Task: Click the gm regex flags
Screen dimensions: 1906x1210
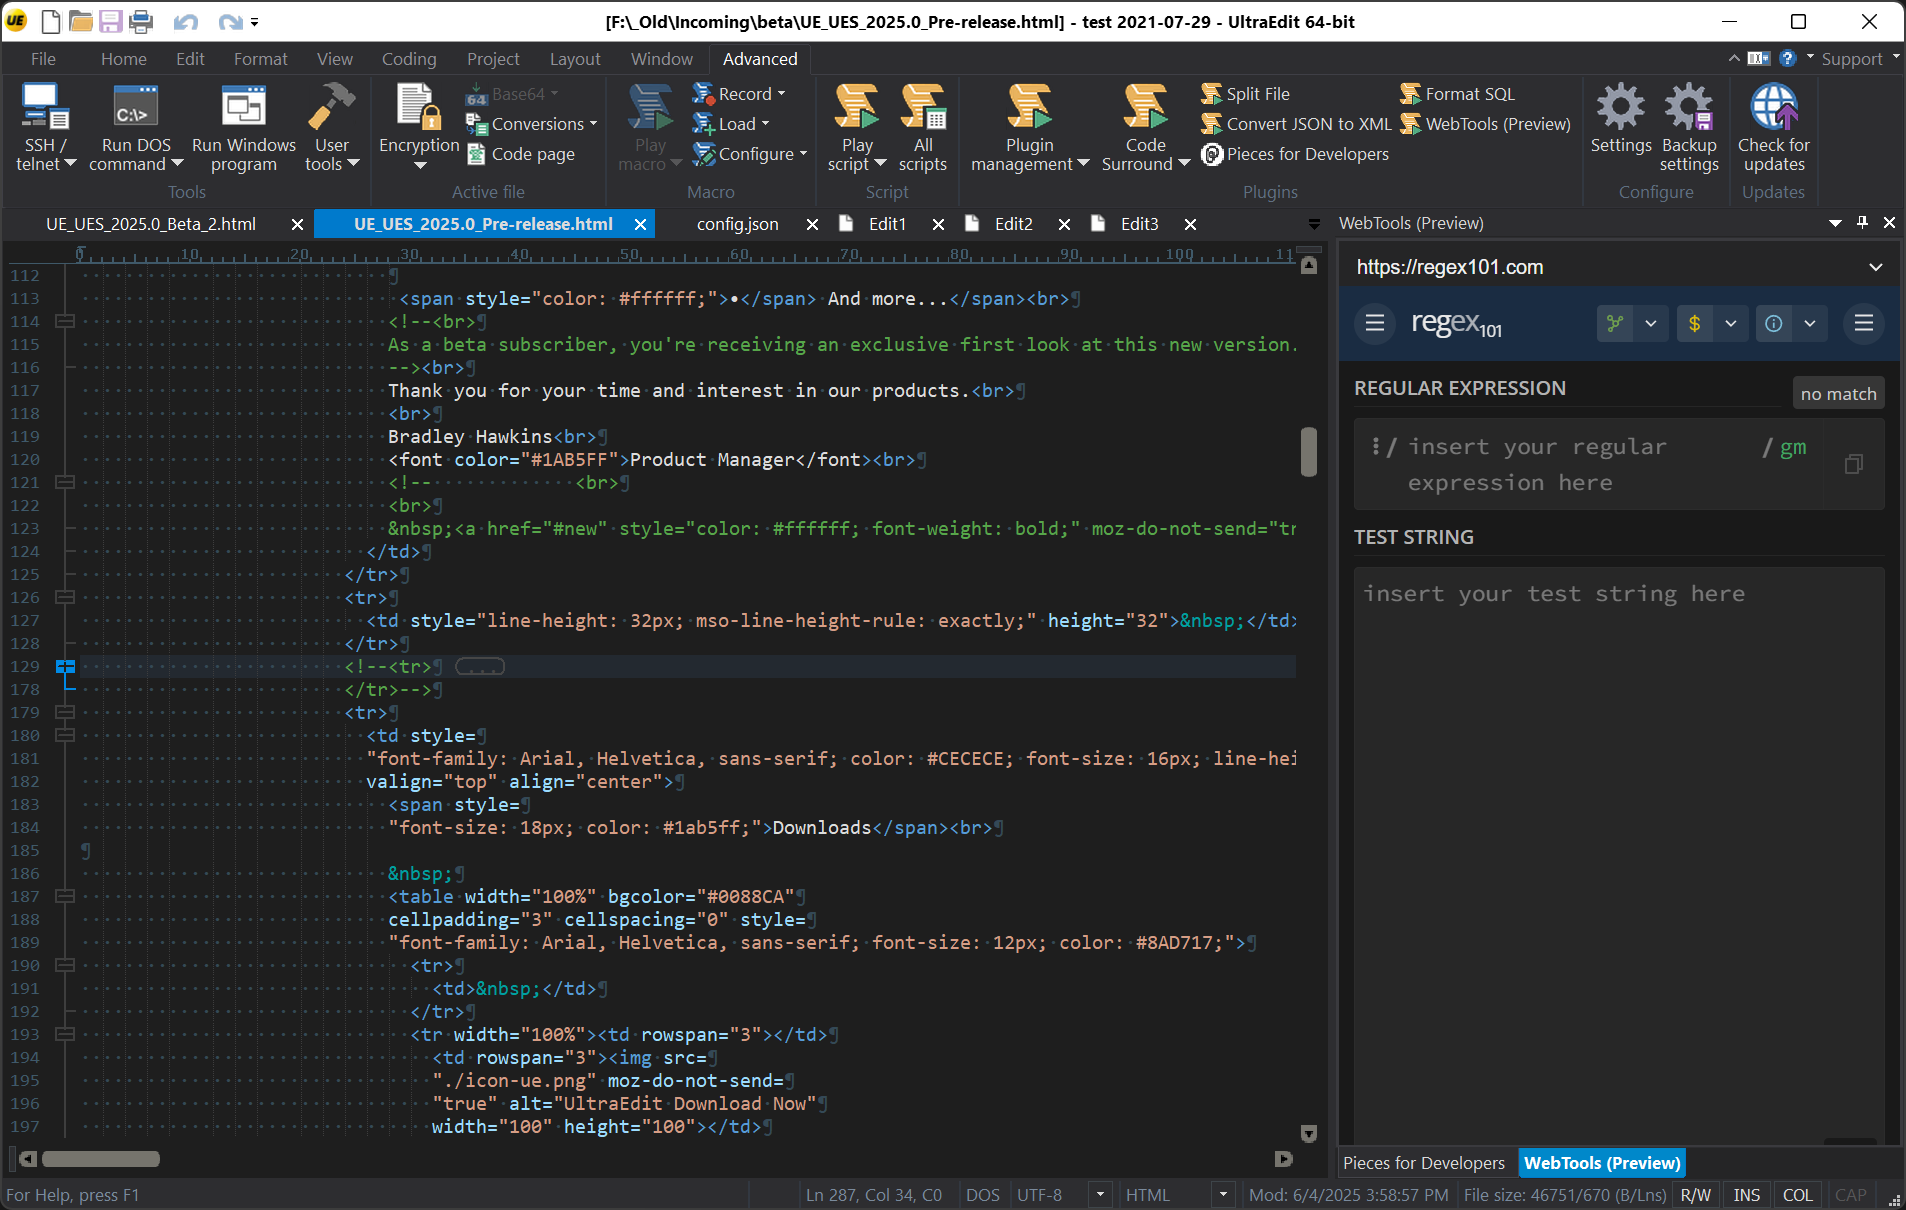Action: coord(1793,447)
